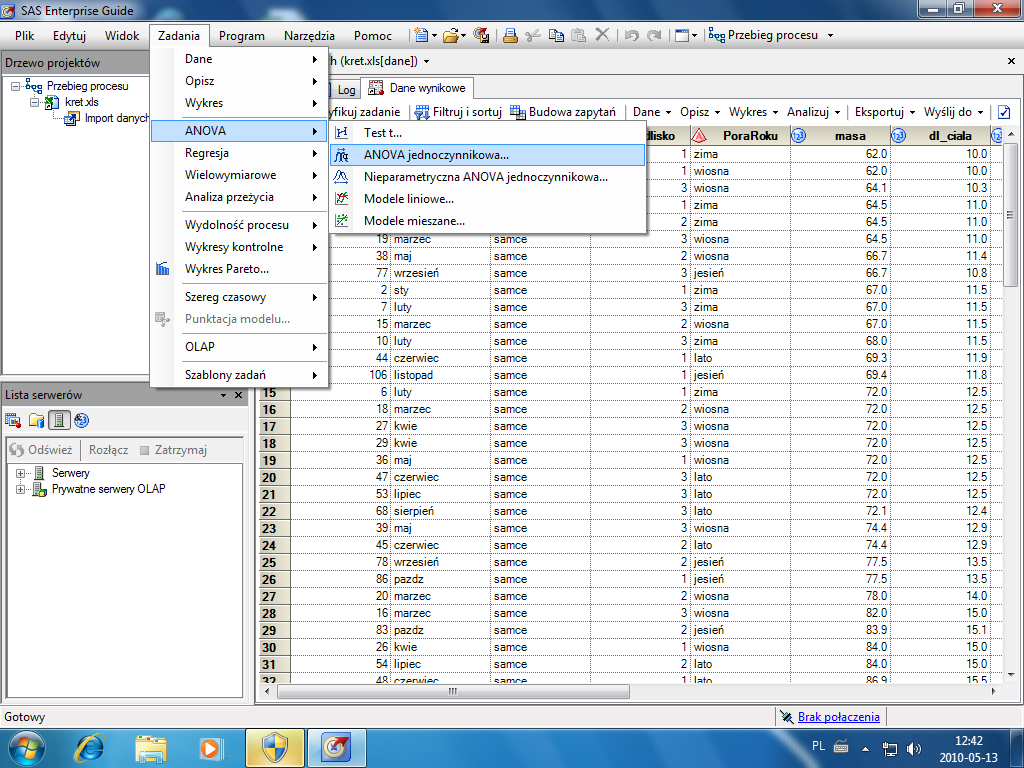
Task: Click the Filtruj i sortuj funnel icon
Action: pyautogui.click(x=423, y=112)
